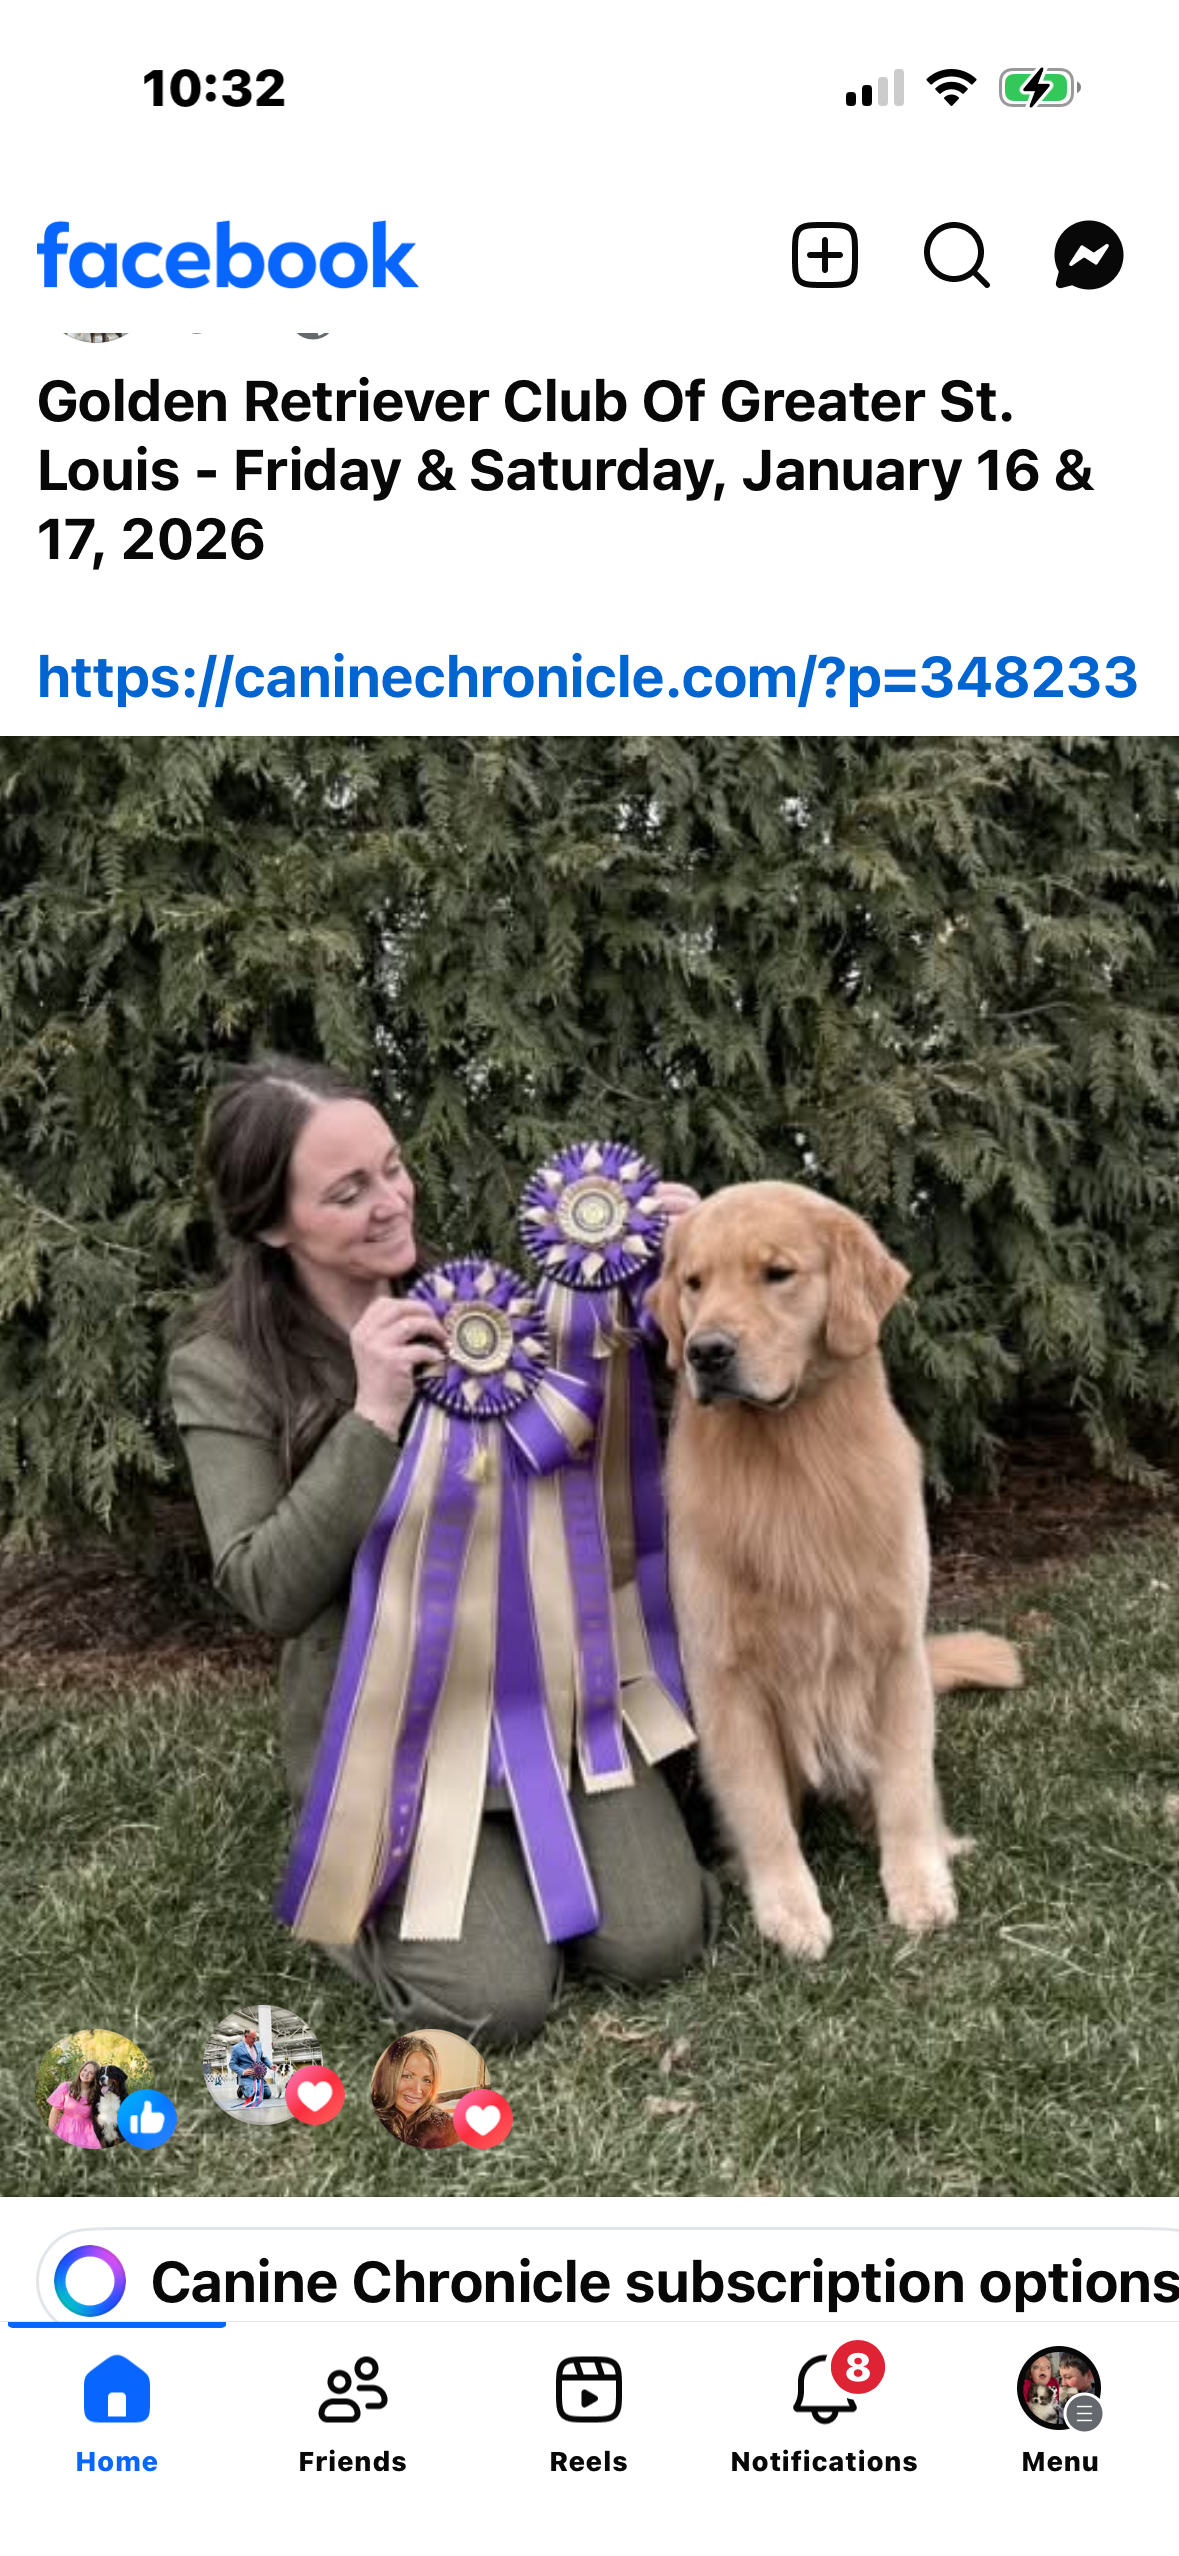The width and height of the screenshot is (1179, 2556).
Task: Tap the Wi-Fi status icon
Action: (951, 88)
